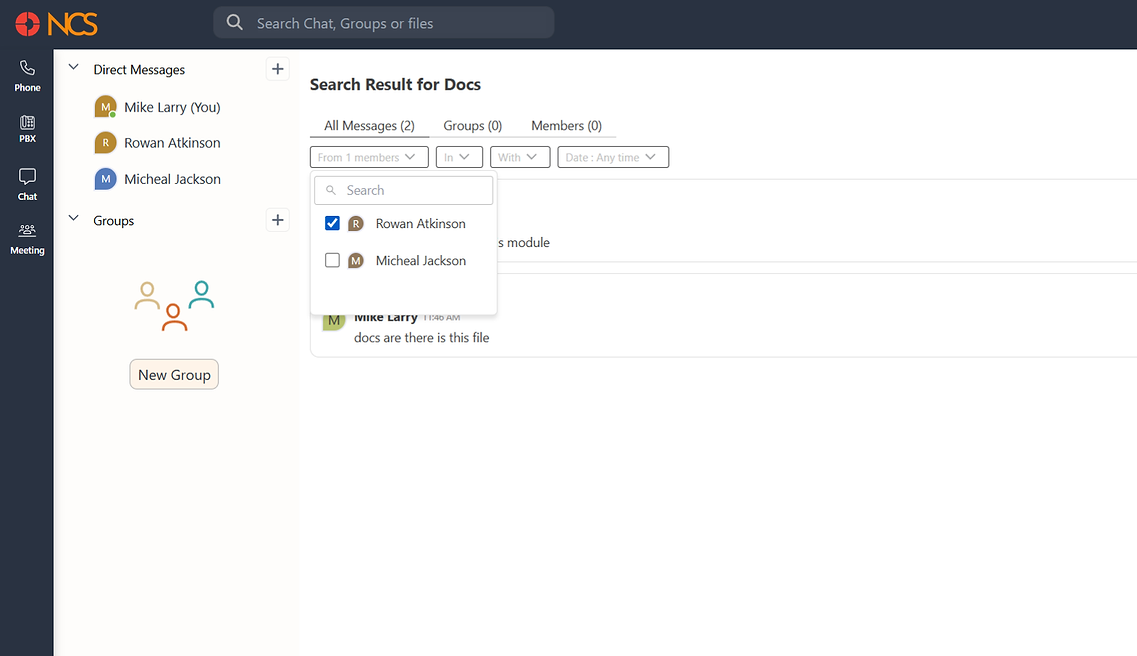Click the magnifier icon in top search bar
The height and width of the screenshot is (656, 1137).
[x=234, y=22]
